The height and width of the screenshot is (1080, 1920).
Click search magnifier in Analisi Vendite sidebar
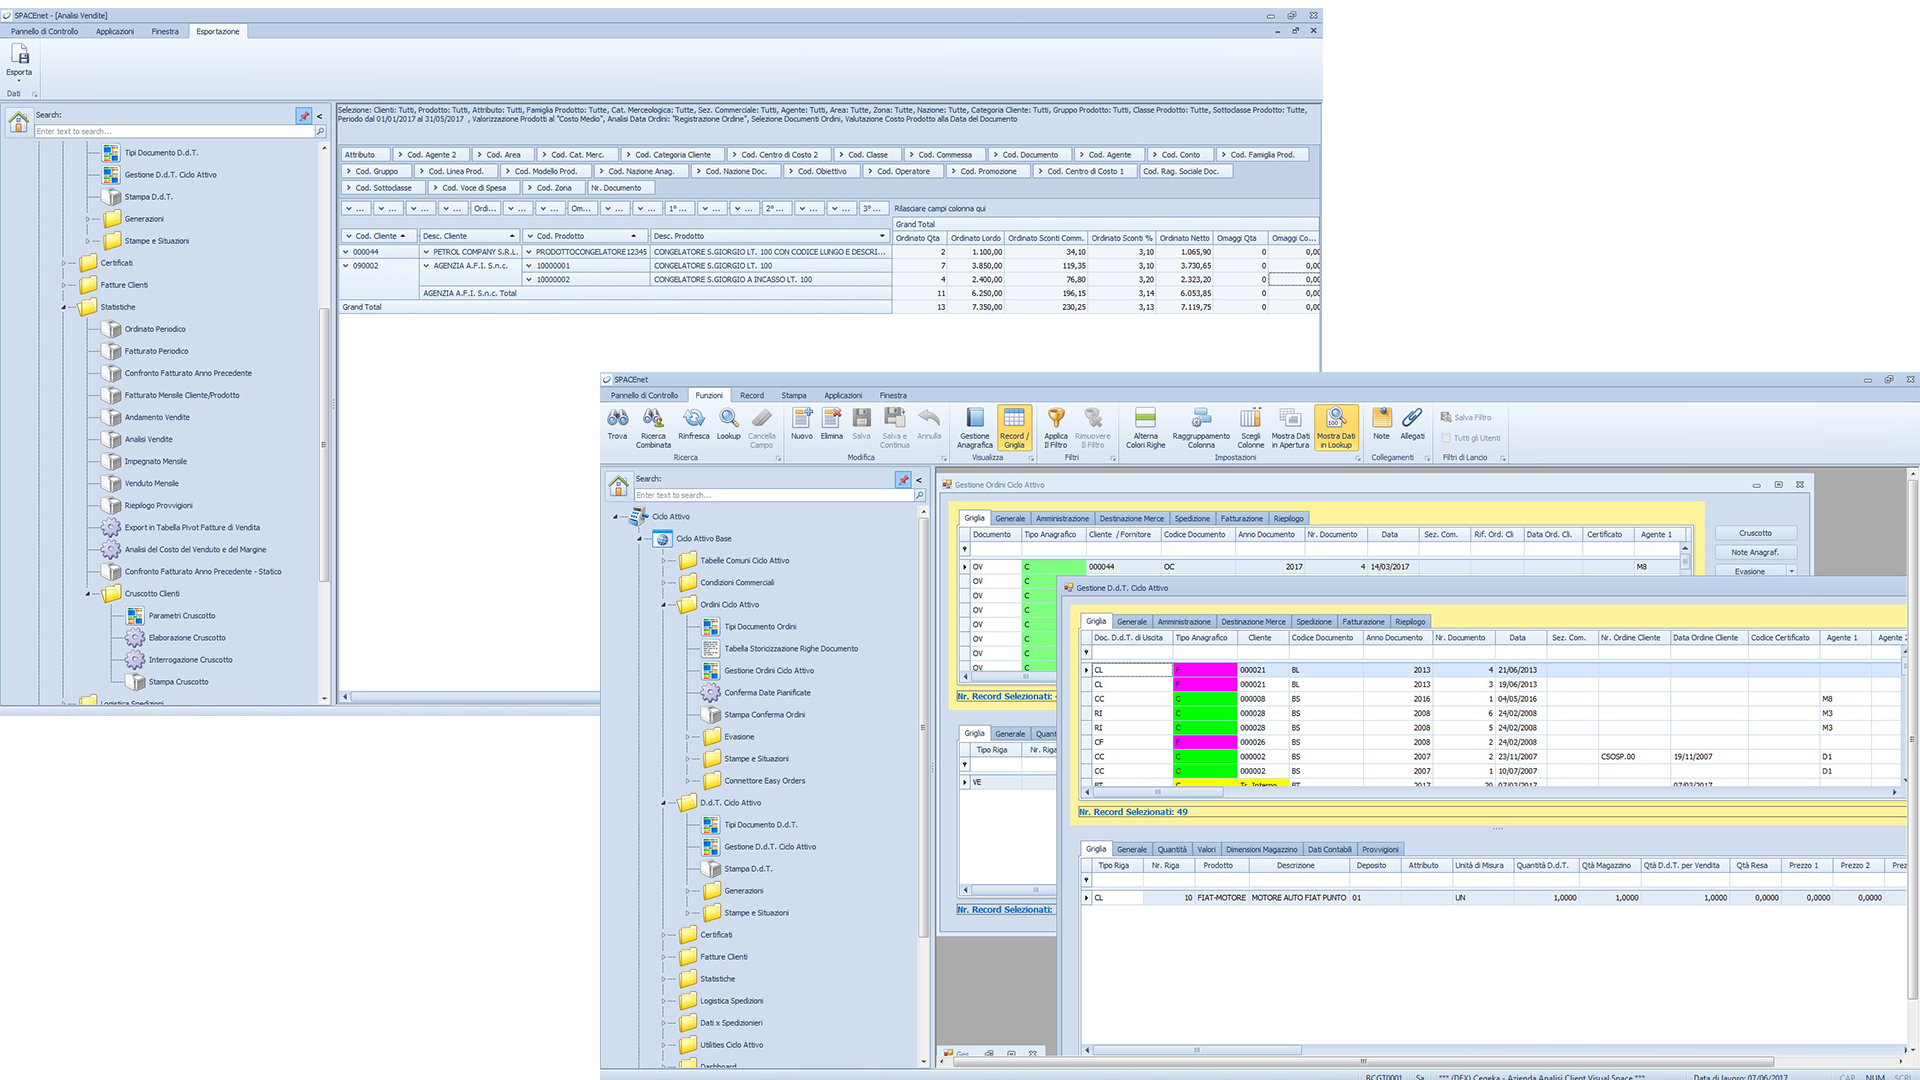click(320, 131)
